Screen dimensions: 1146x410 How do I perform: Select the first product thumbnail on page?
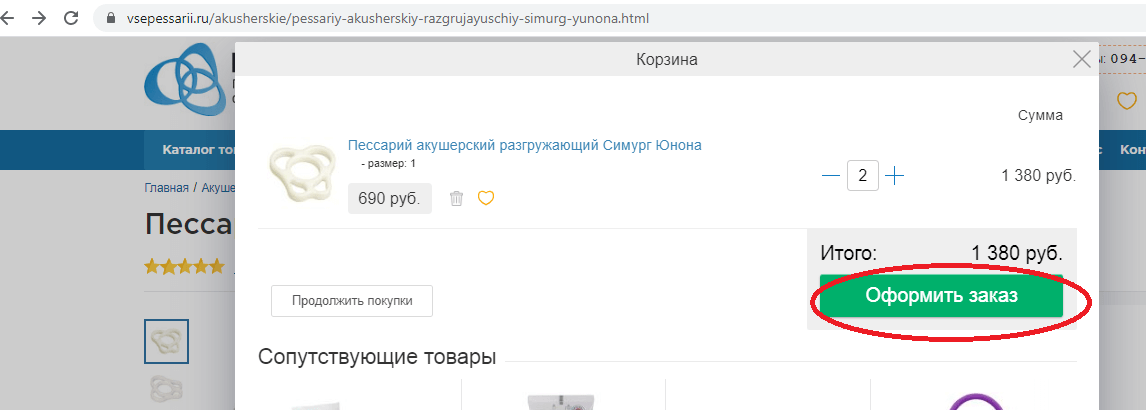coord(167,341)
